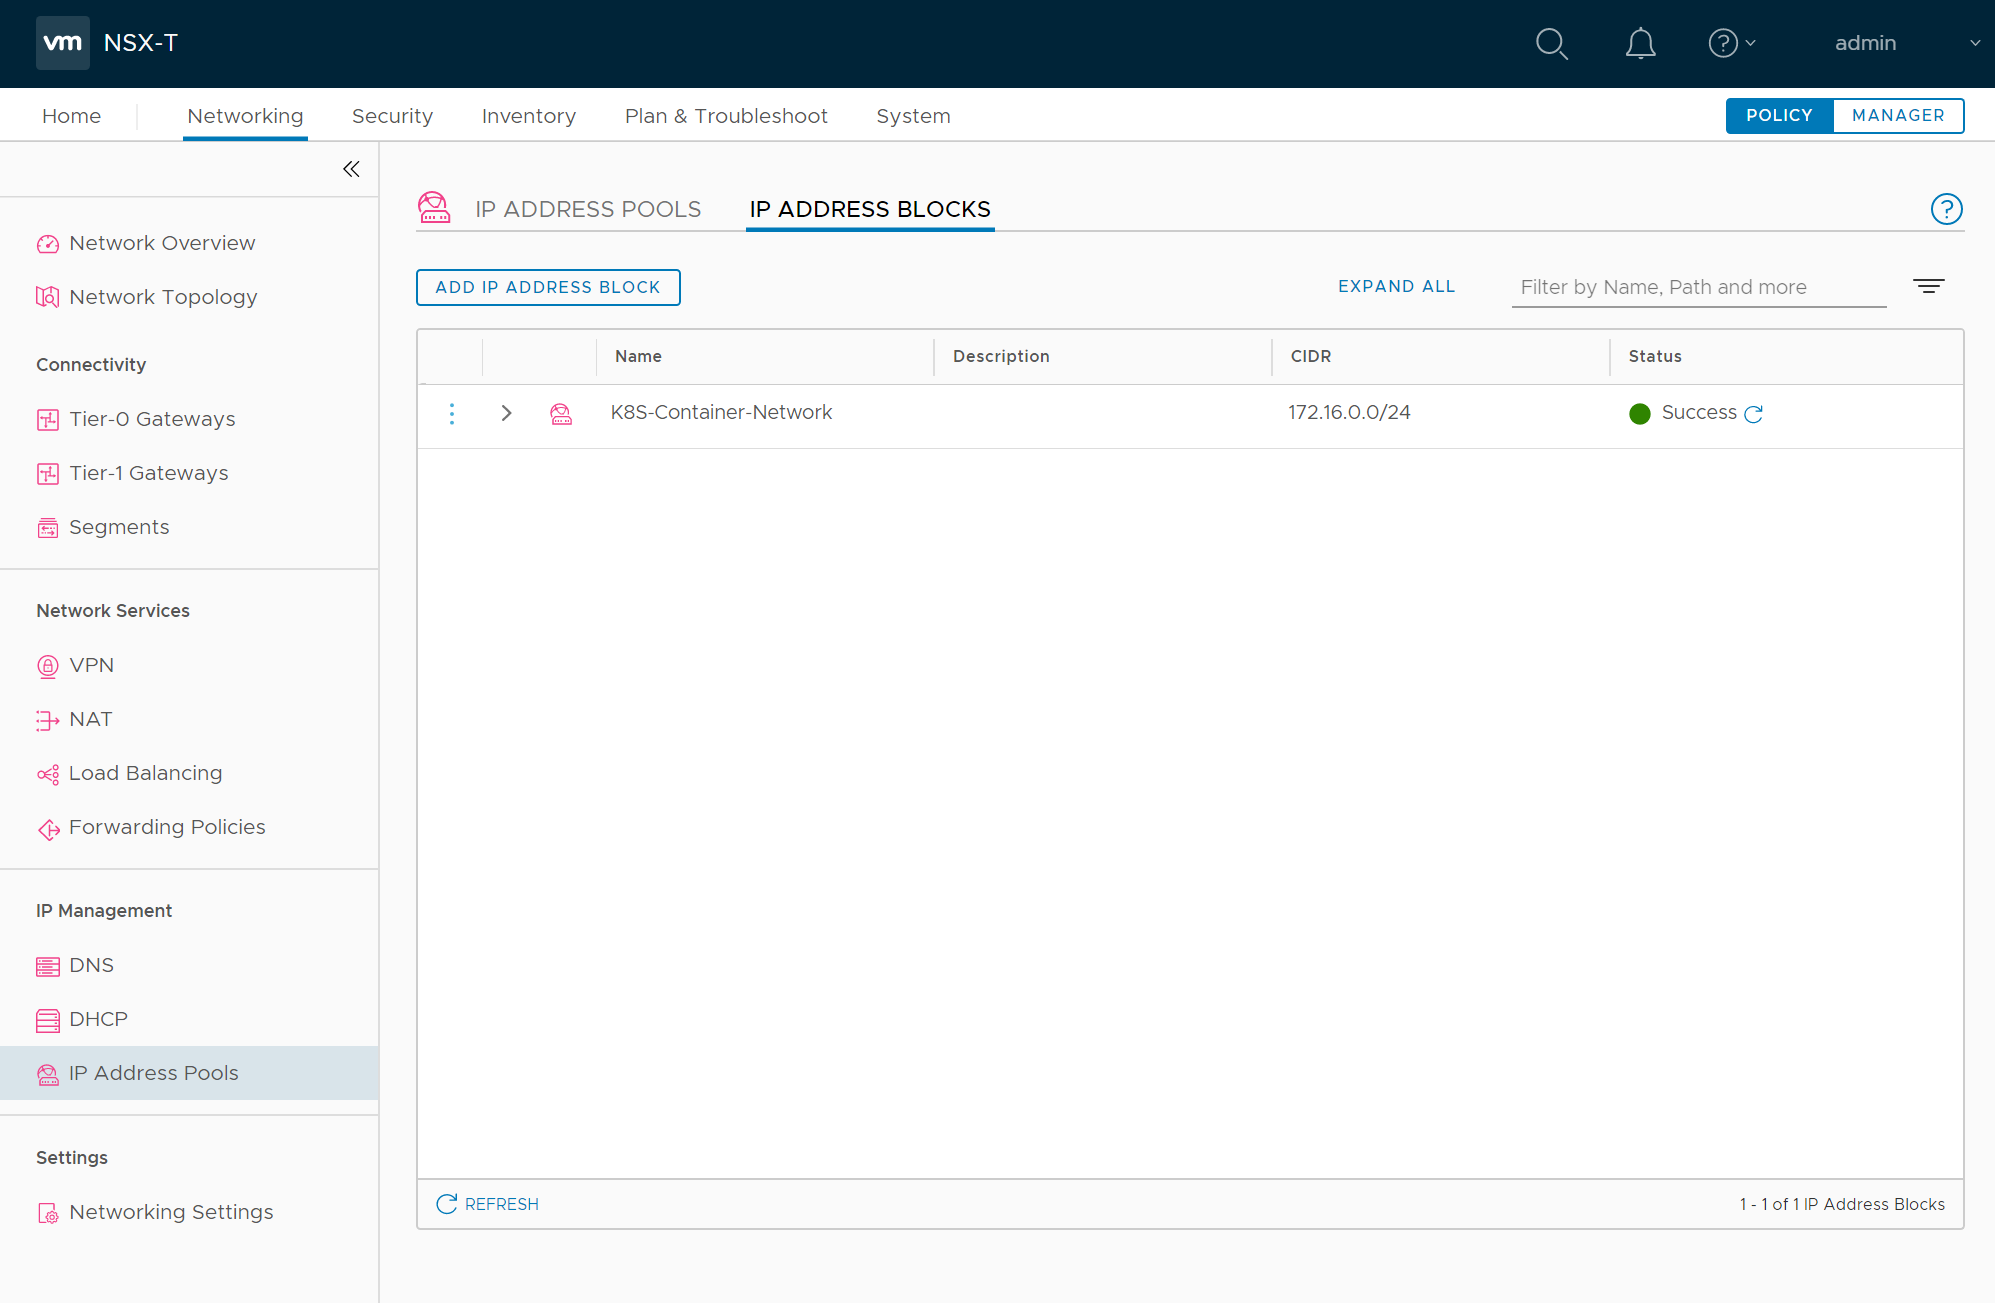Open the Inventory tab

pos(529,116)
